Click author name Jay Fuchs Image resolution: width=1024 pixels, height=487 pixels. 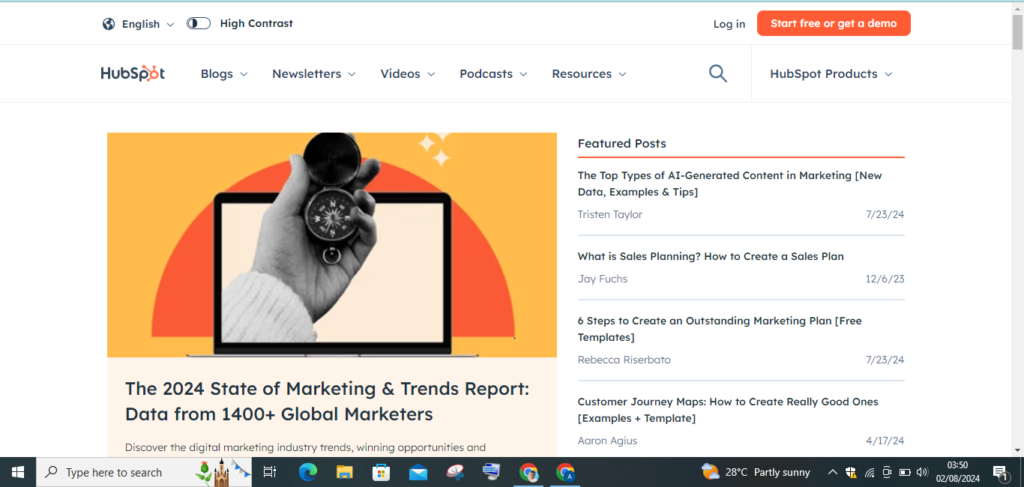pos(602,279)
